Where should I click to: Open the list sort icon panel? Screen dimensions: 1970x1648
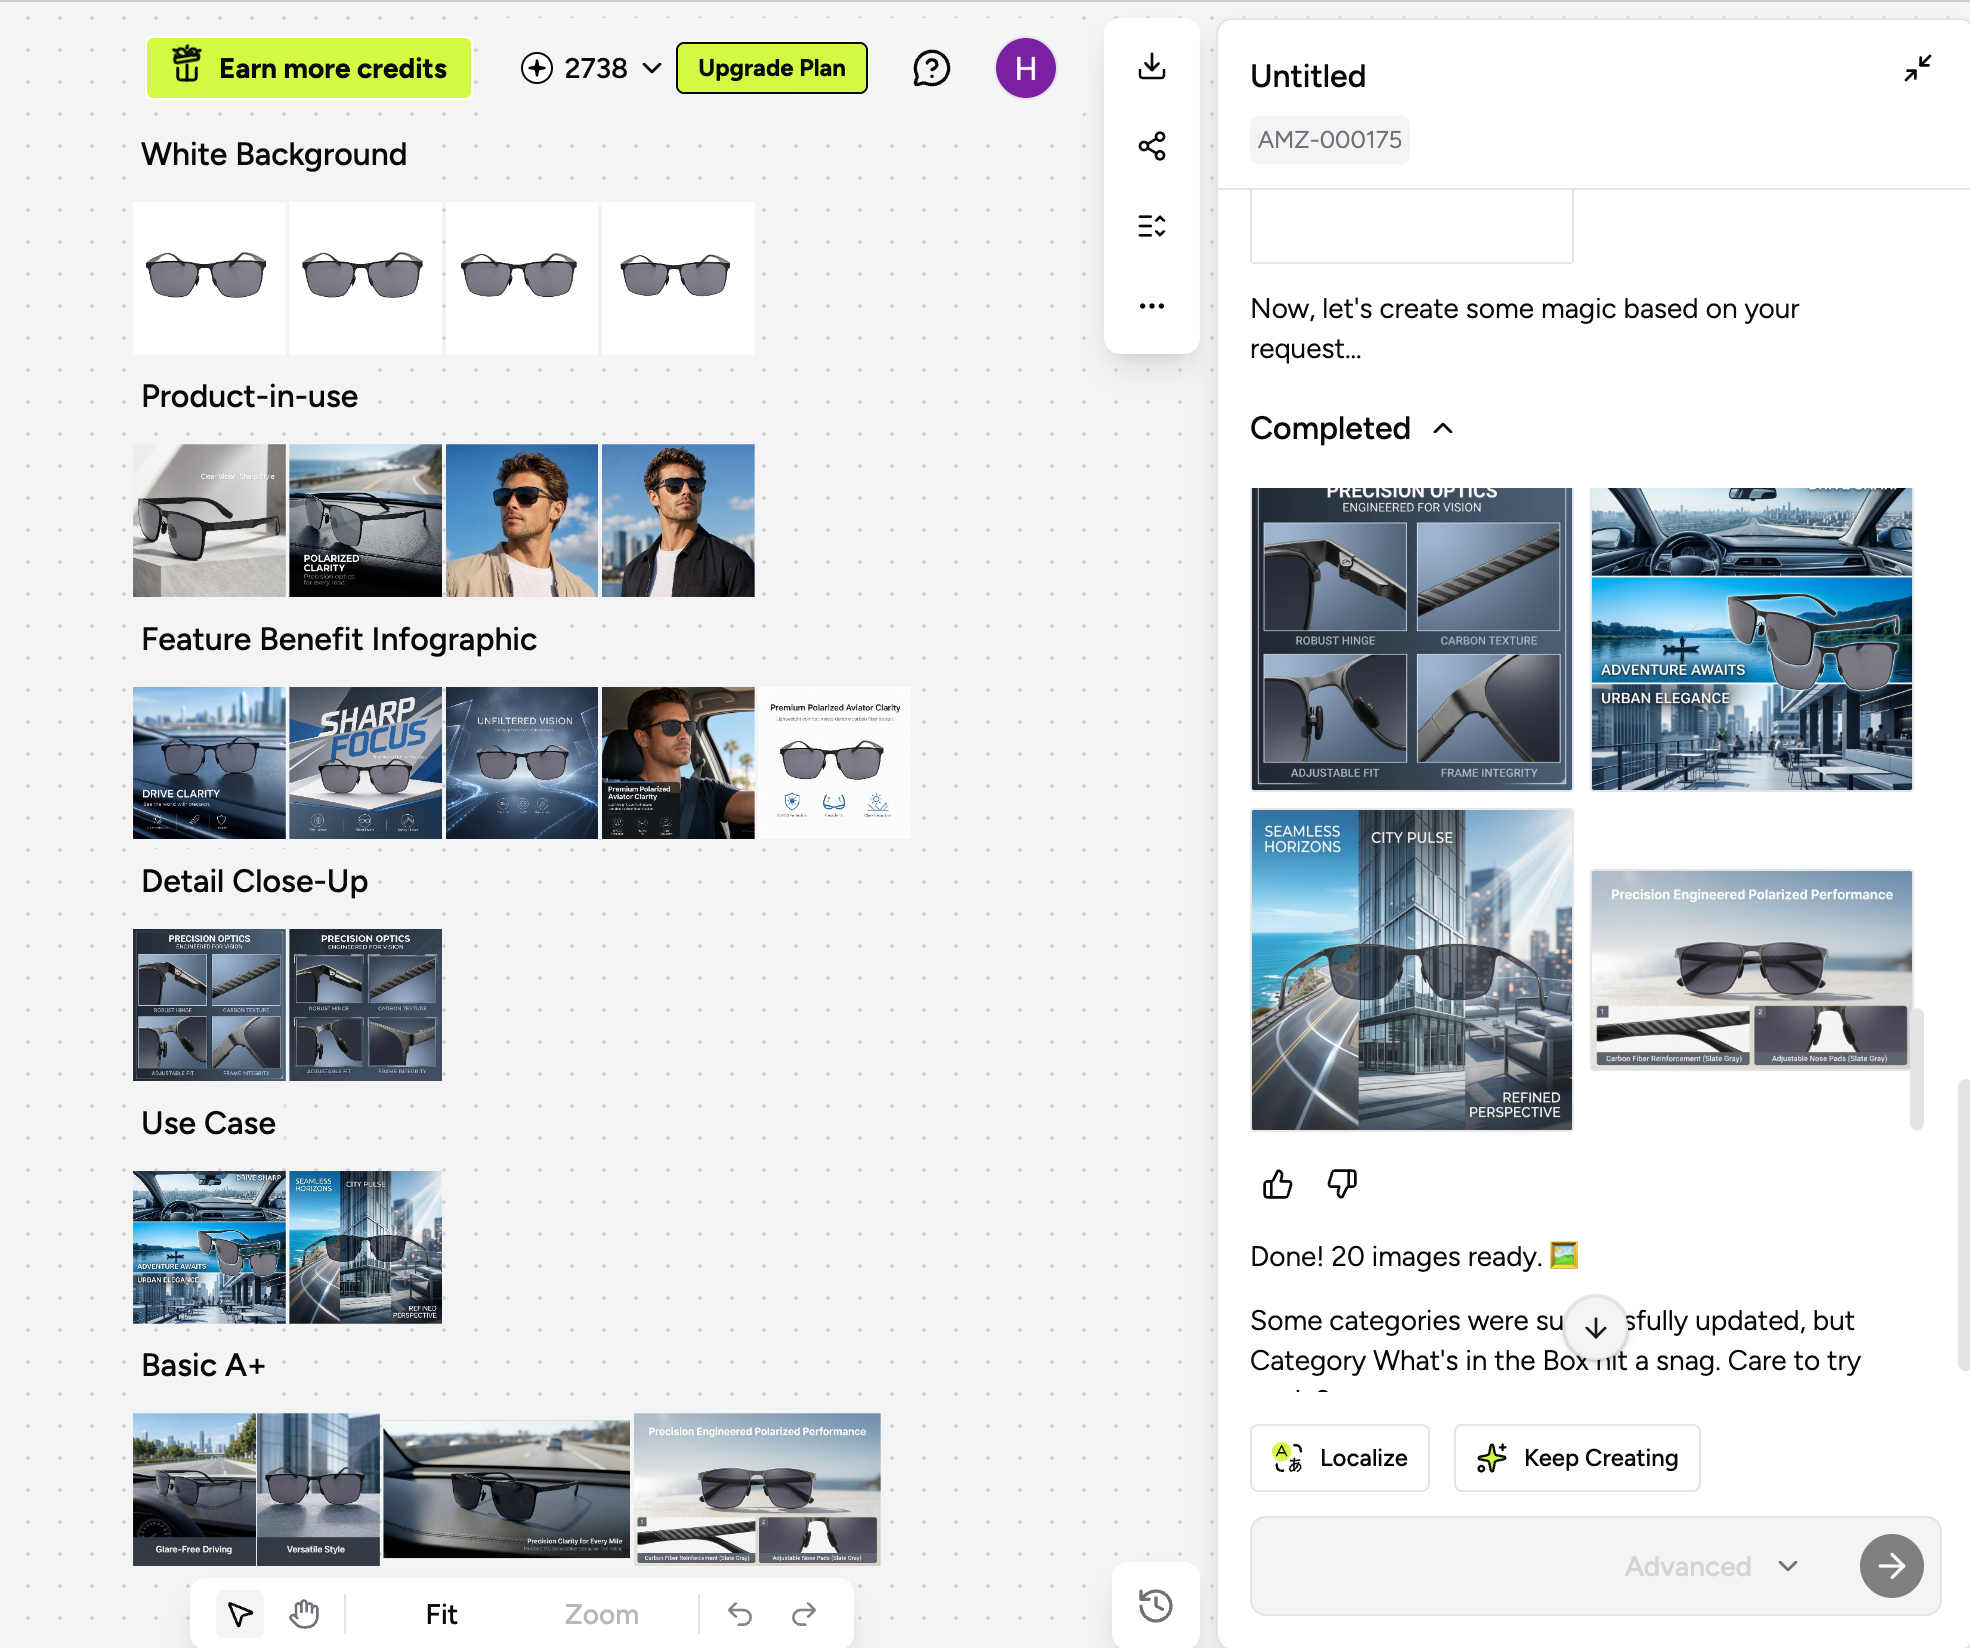click(1152, 226)
